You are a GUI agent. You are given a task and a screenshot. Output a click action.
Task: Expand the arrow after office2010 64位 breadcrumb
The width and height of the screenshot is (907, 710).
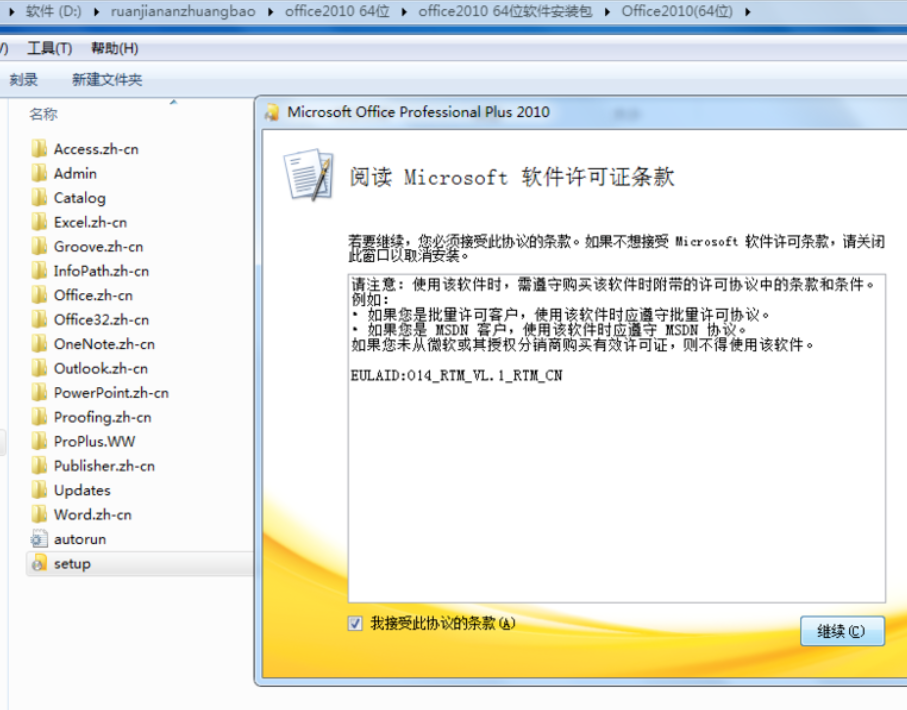point(404,12)
